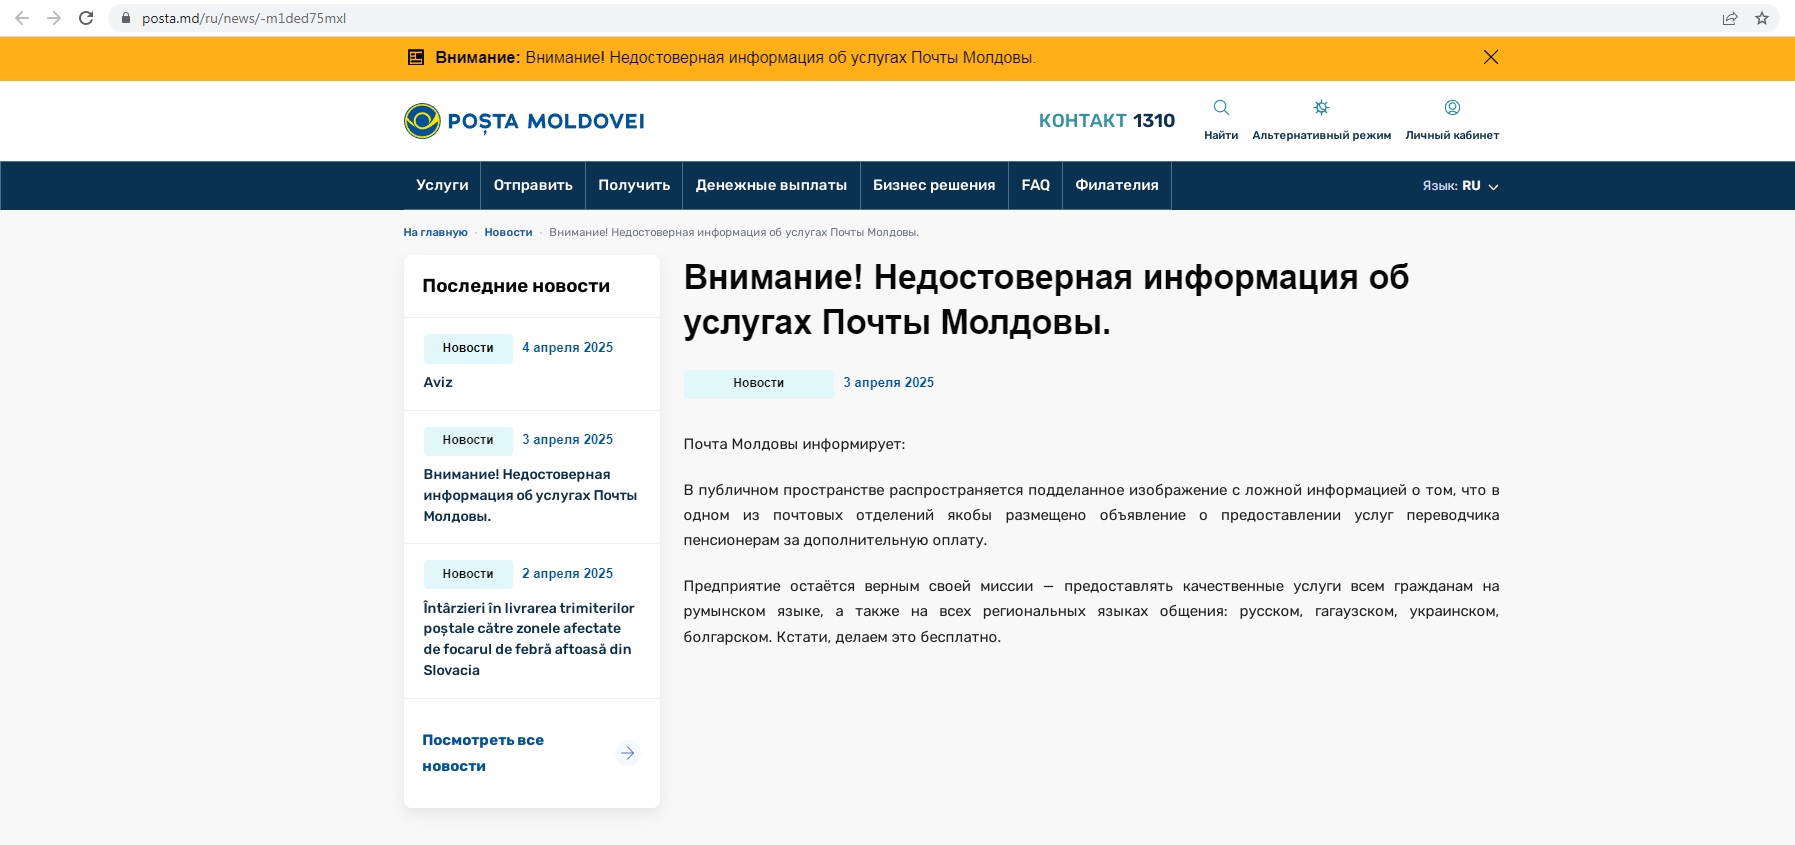Click the article's Новости category tag
1795x845 pixels.
pos(758,383)
